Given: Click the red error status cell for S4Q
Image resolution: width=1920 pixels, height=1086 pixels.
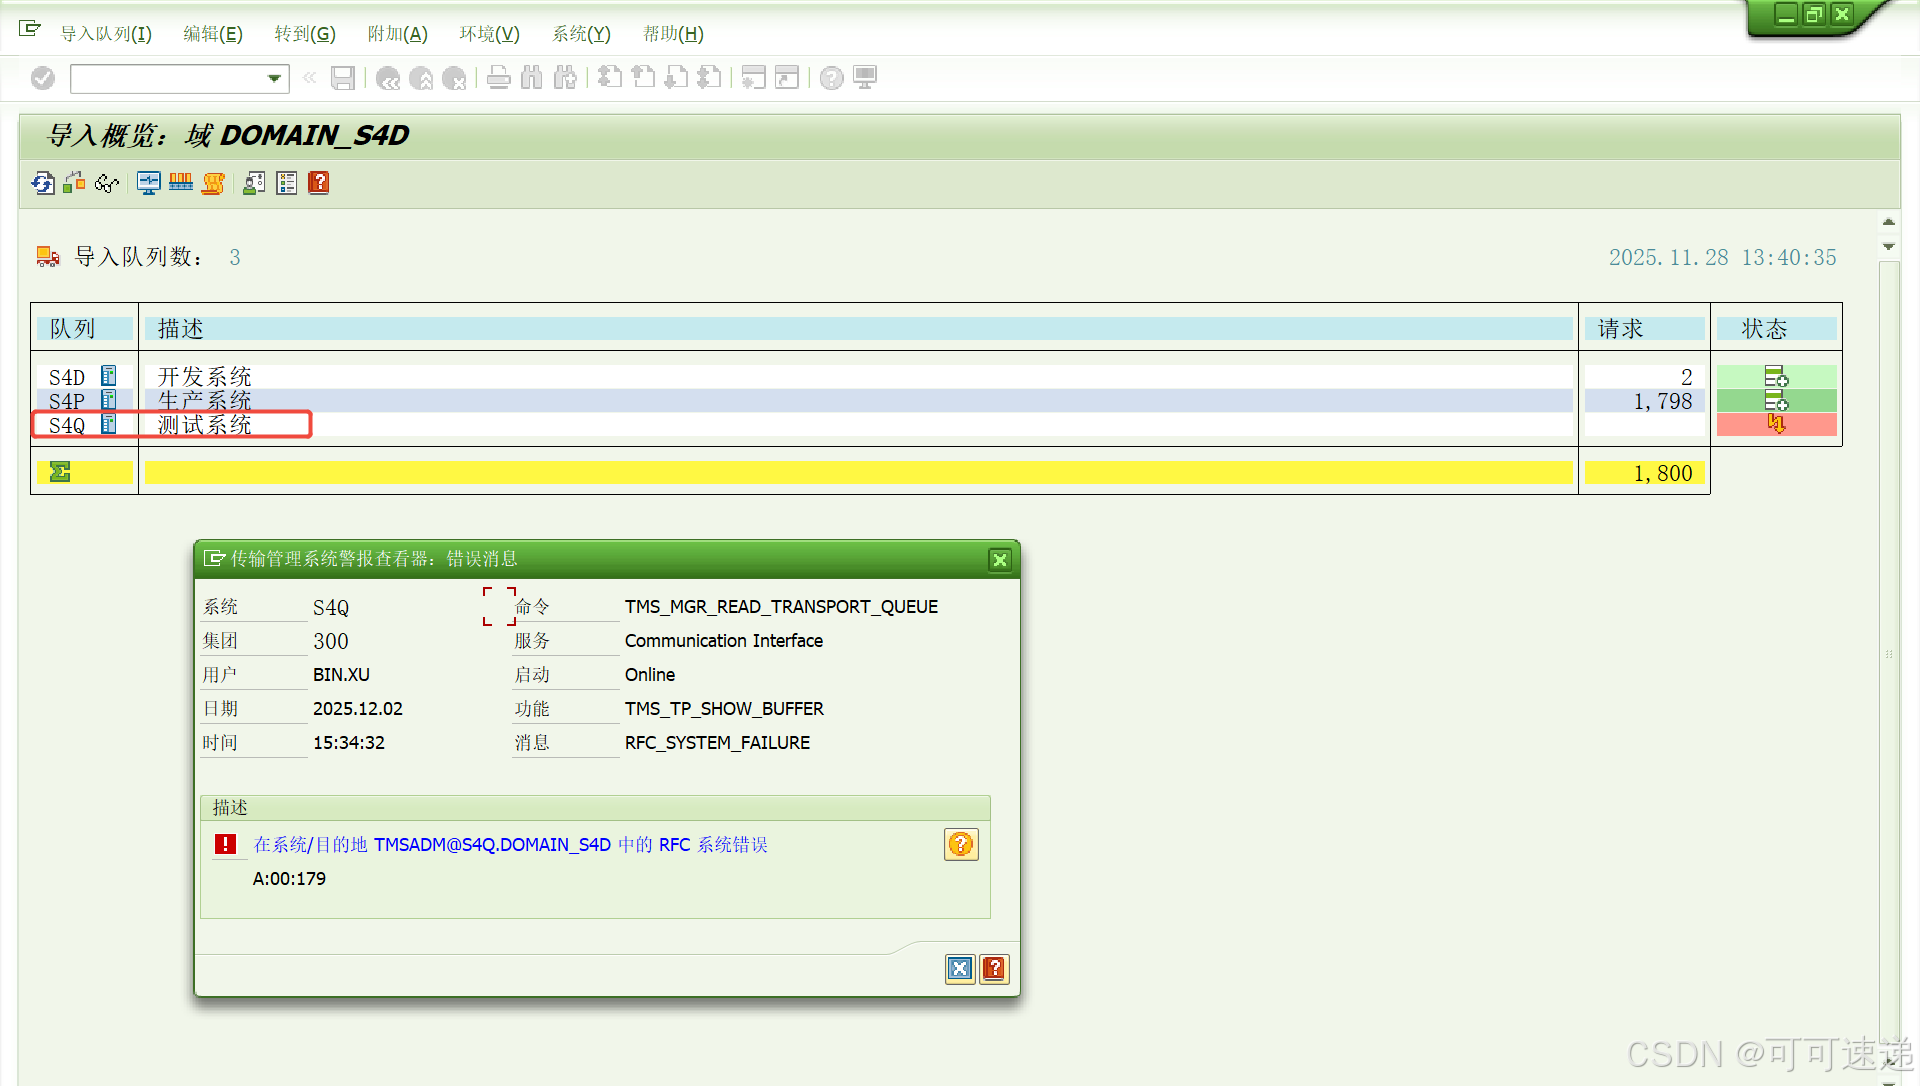Looking at the screenshot, I should pos(1776,425).
